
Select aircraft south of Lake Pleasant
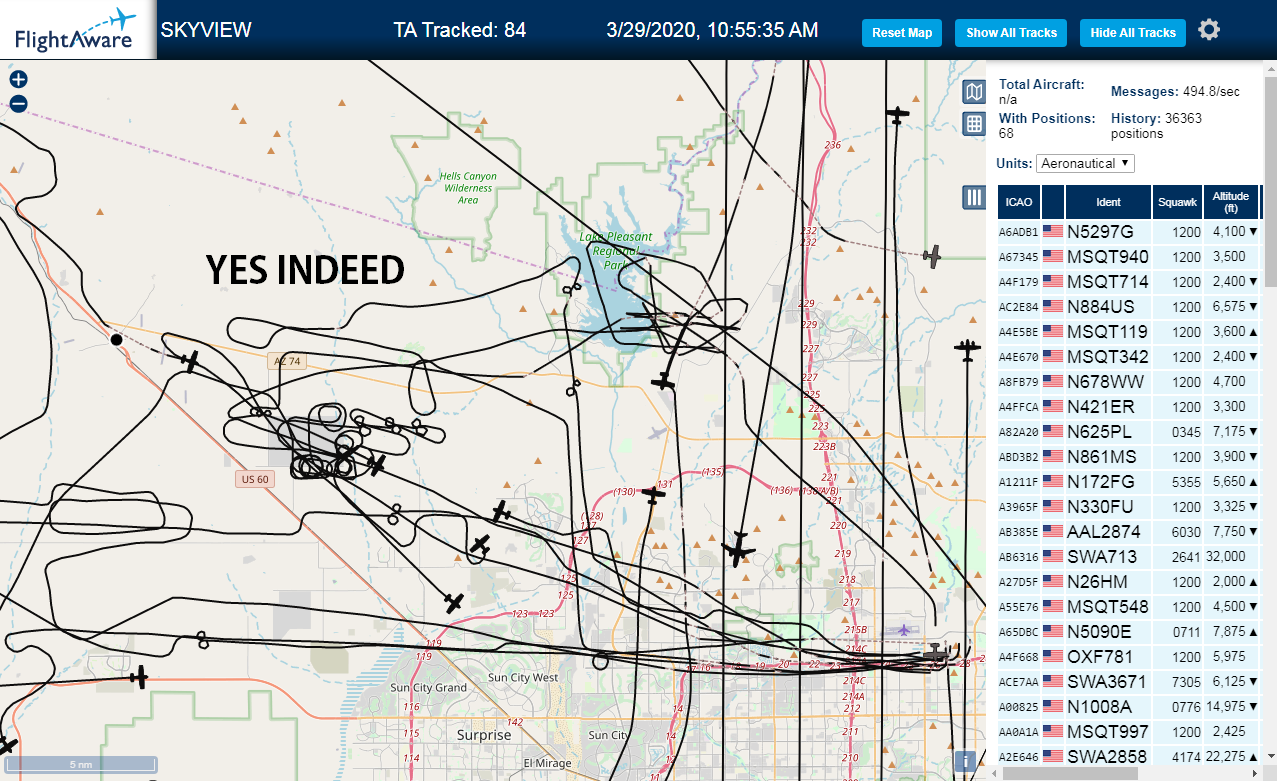coord(662,381)
